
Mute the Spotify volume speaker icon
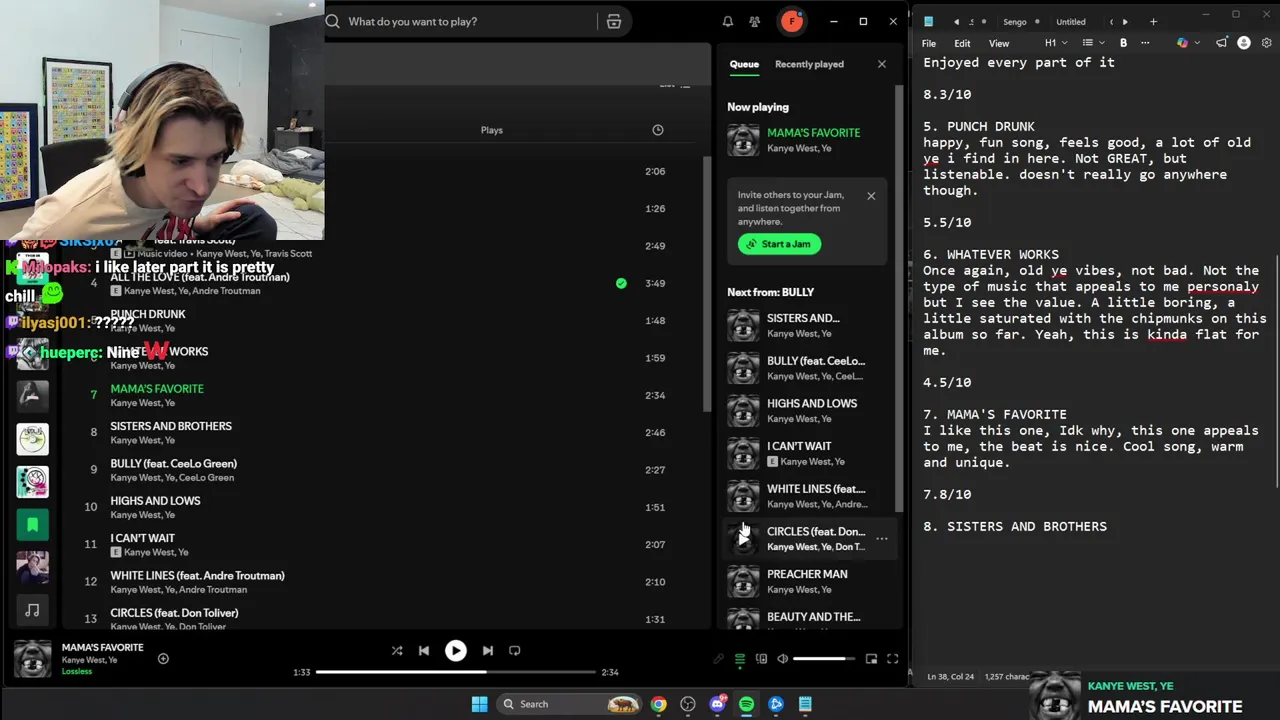[783, 658]
